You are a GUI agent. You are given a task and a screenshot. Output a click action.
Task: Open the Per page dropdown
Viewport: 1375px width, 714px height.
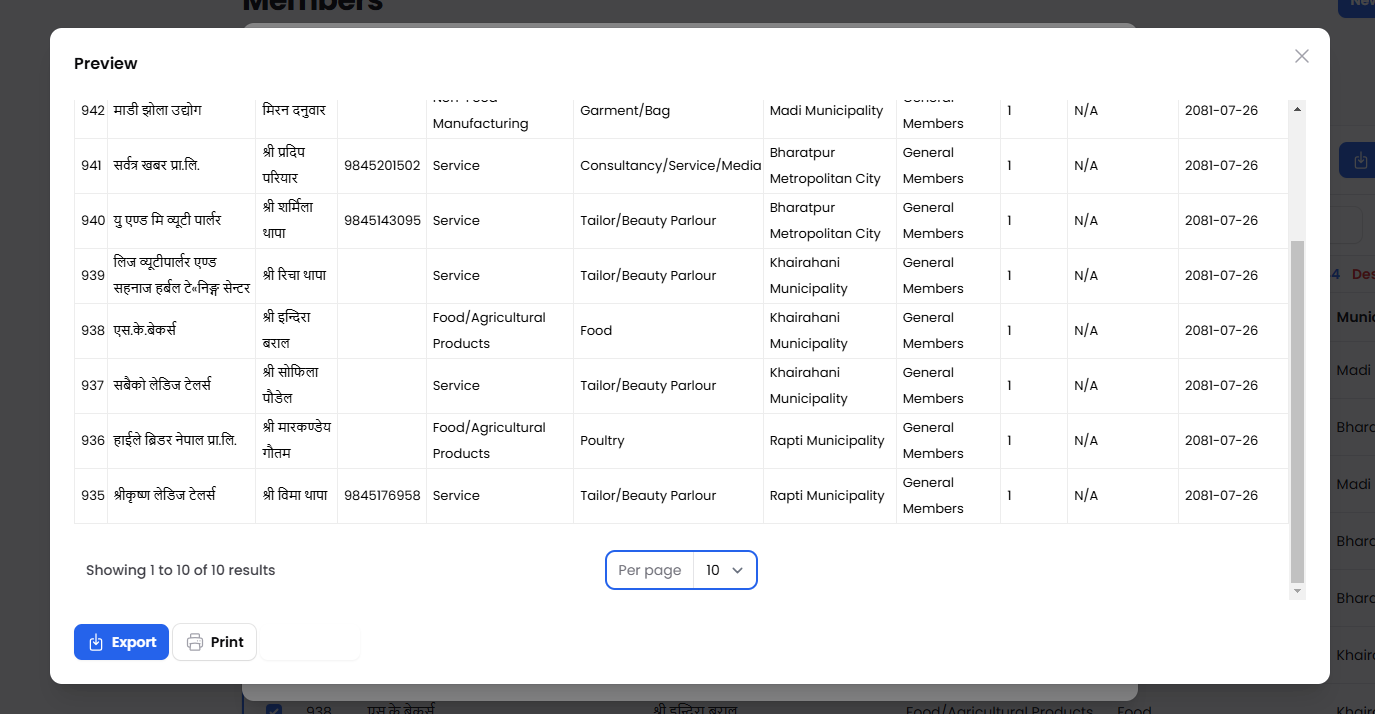click(x=724, y=570)
